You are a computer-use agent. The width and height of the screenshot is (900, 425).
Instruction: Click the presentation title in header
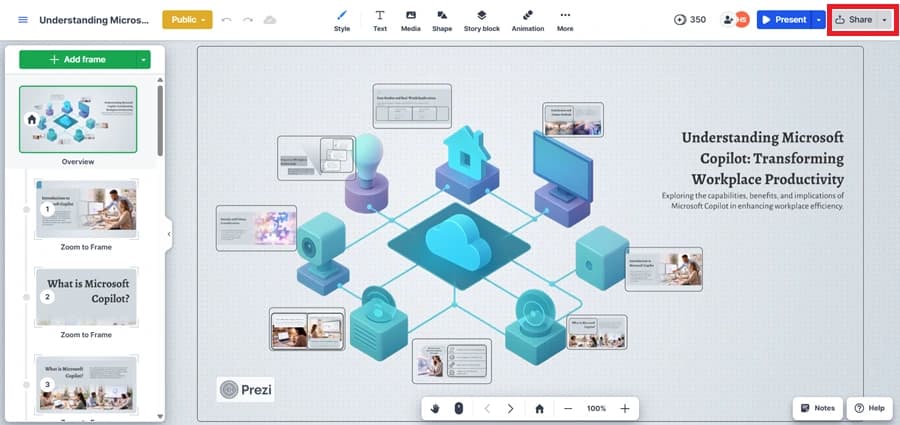(94, 20)
